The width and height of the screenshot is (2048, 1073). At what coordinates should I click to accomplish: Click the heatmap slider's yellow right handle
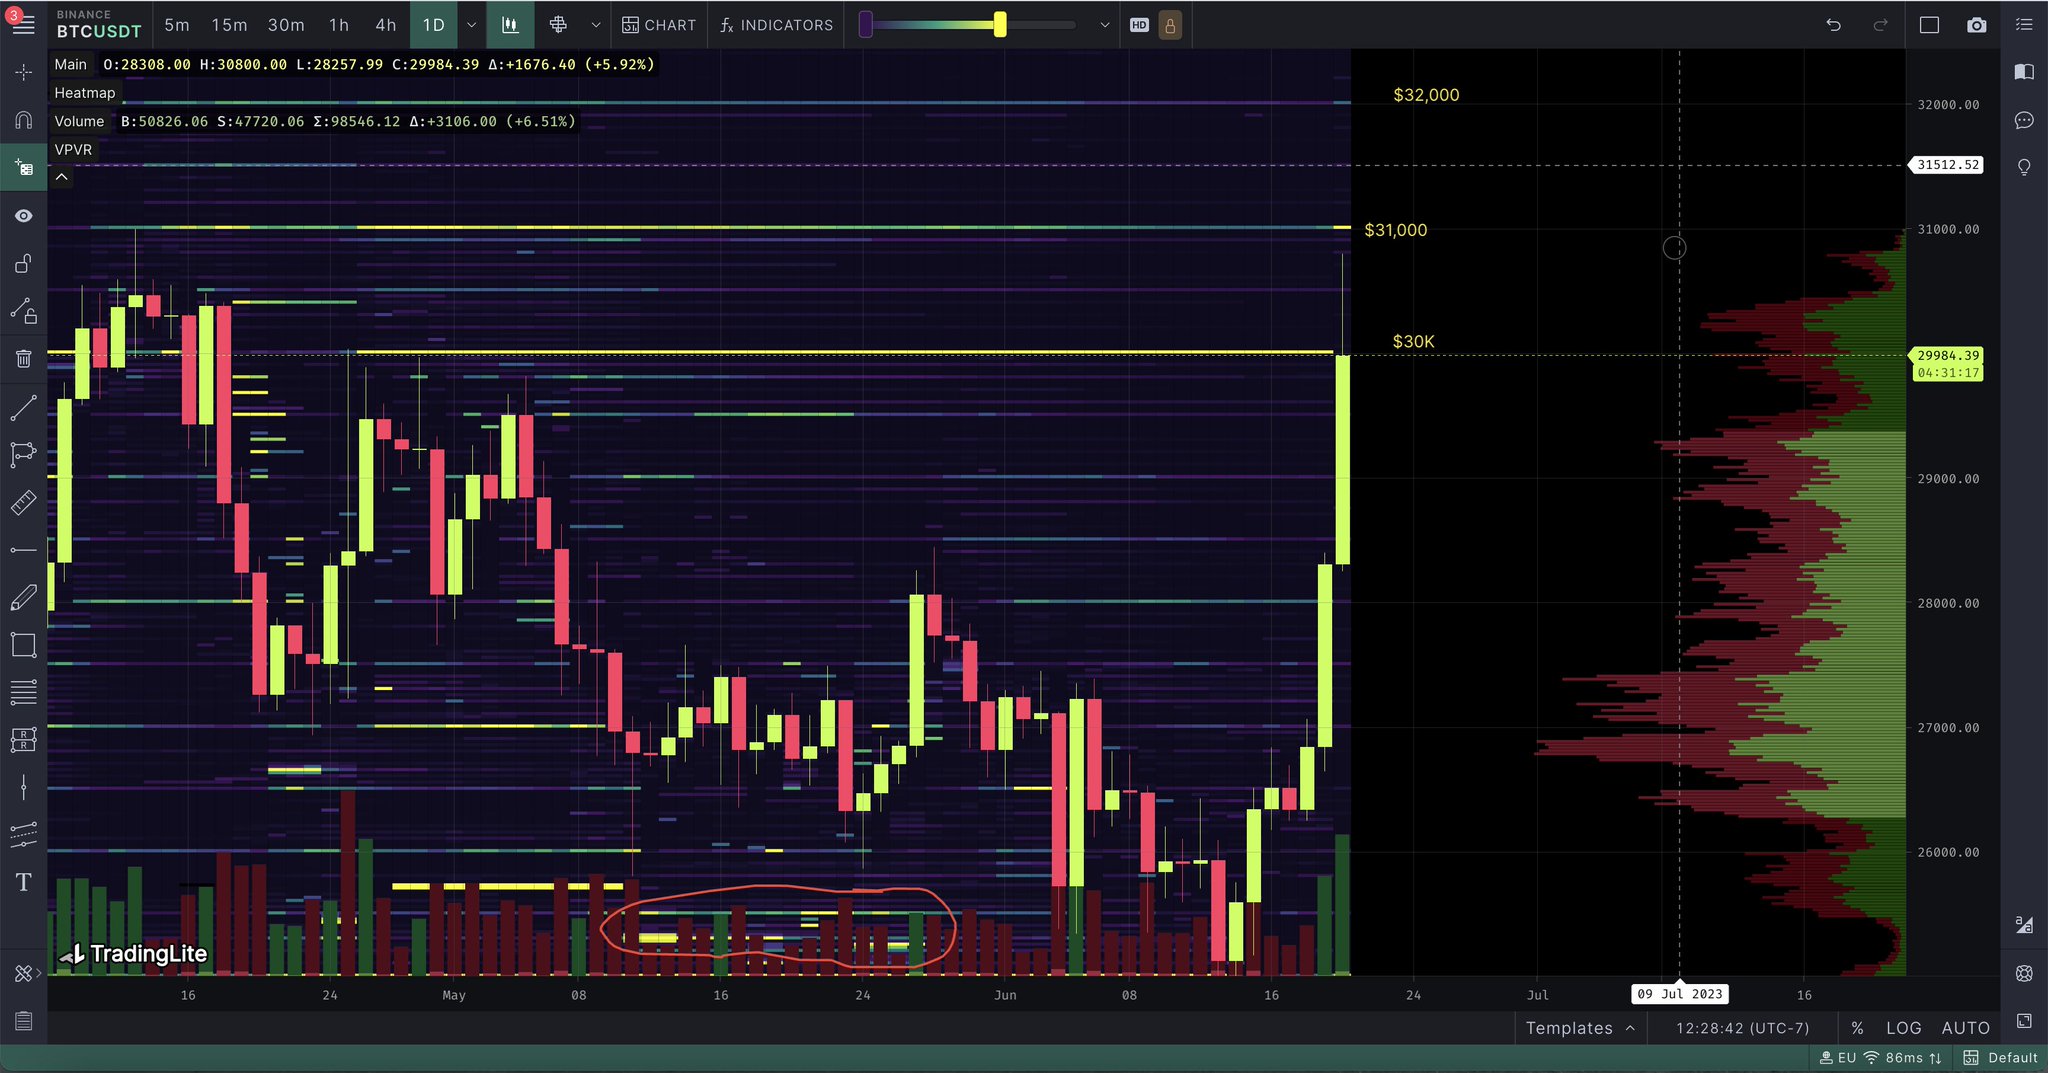tap(1000, 25)
